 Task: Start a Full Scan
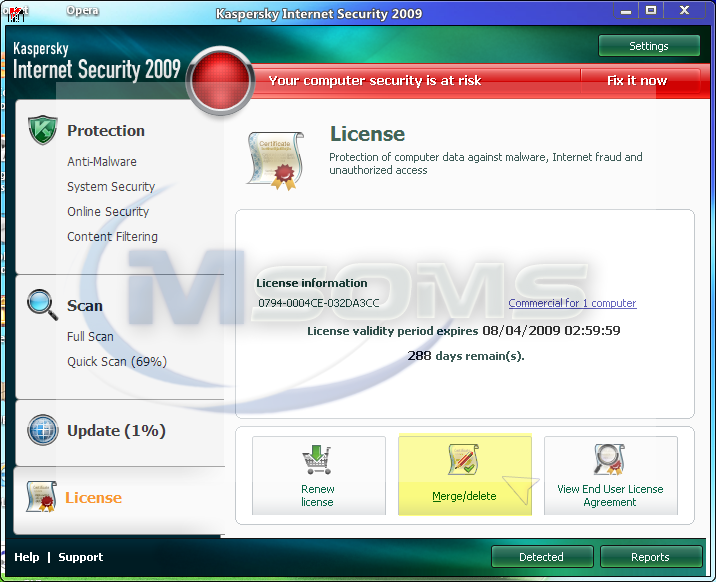[x=90, y=336]
